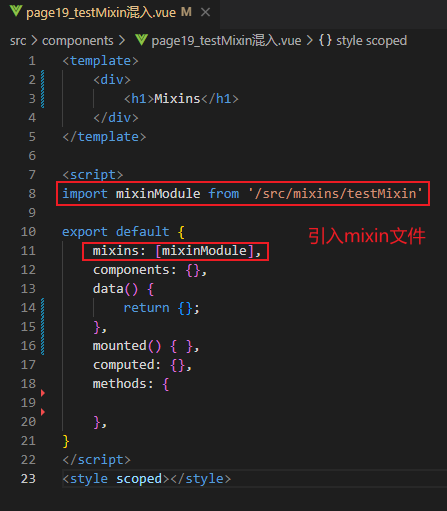Image resolution: width=447 pixels, height=511 pixels.
Task: Click export default on line 10
Action: click(x=116, y=232)
